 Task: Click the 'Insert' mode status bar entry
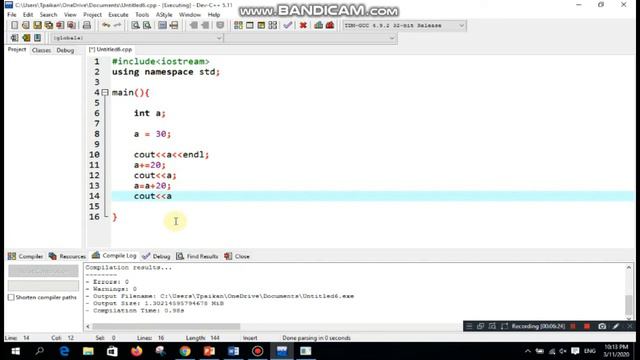(x=250, y=338)
